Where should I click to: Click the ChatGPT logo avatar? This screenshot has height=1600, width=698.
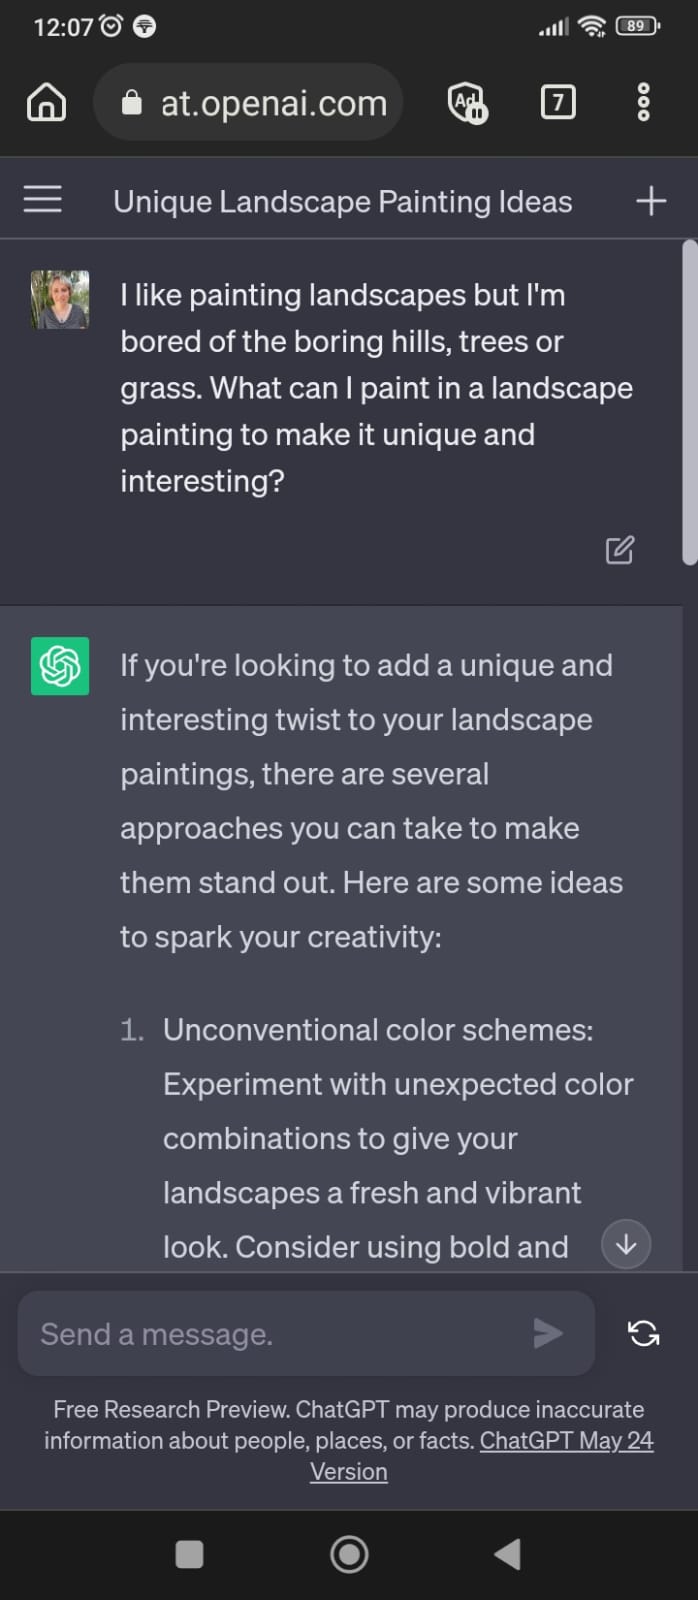tap(60, 666)
